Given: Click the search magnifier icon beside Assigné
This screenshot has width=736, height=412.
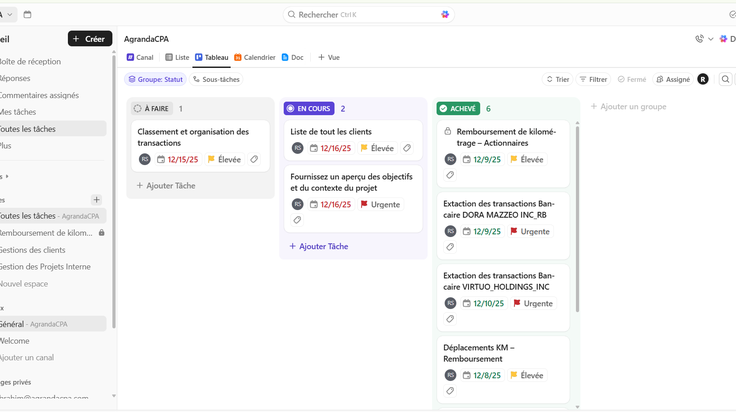Looking at the screenshot, I should coord(725,79).
